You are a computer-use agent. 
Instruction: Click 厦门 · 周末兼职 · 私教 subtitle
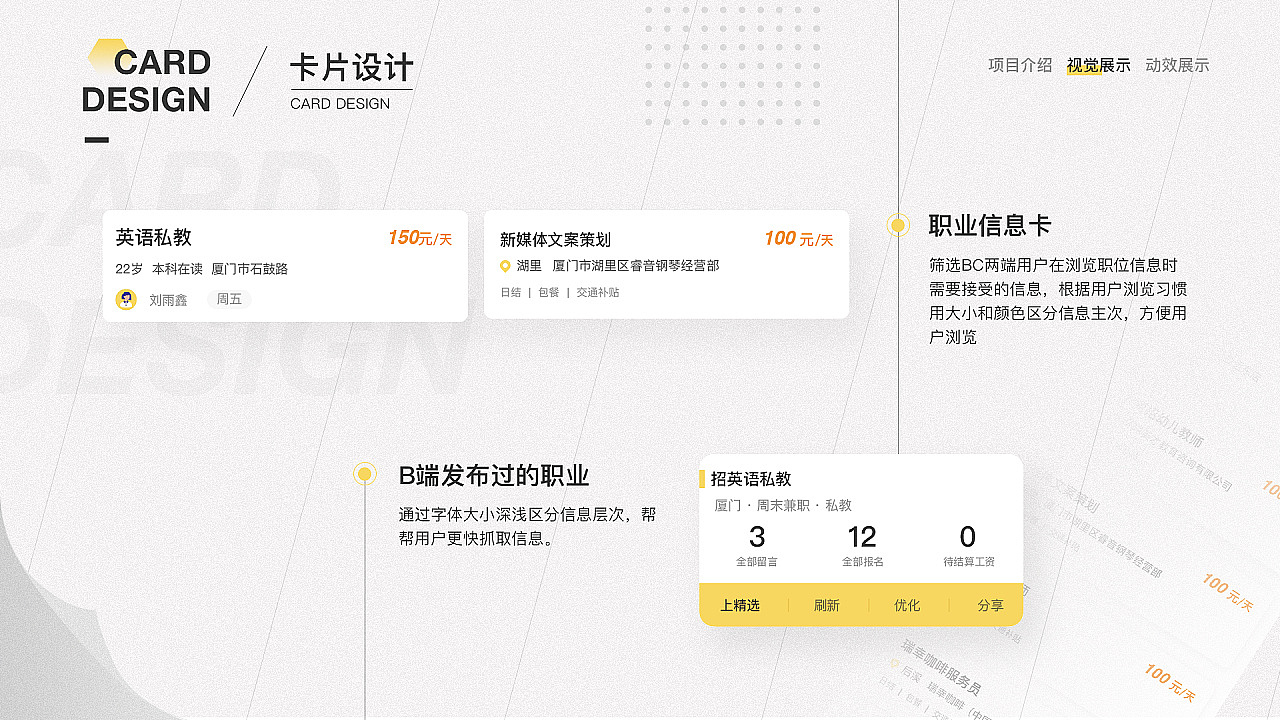pos(783,505)
